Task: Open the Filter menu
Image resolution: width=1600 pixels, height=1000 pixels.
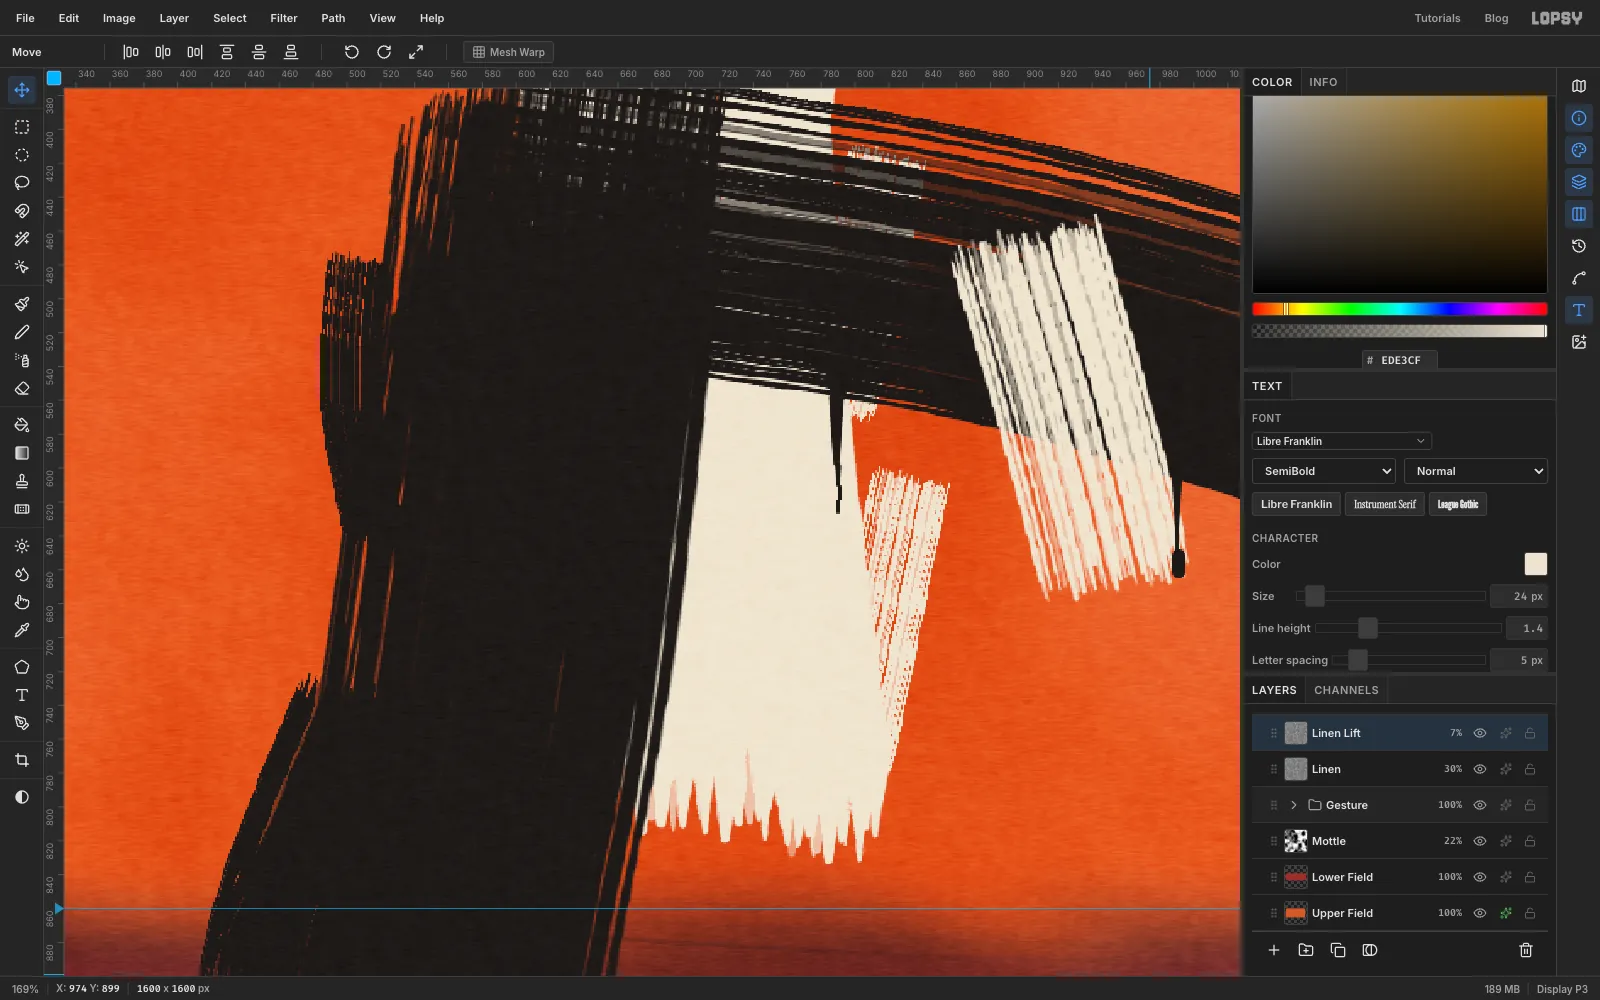Action: tap(284, 18)
